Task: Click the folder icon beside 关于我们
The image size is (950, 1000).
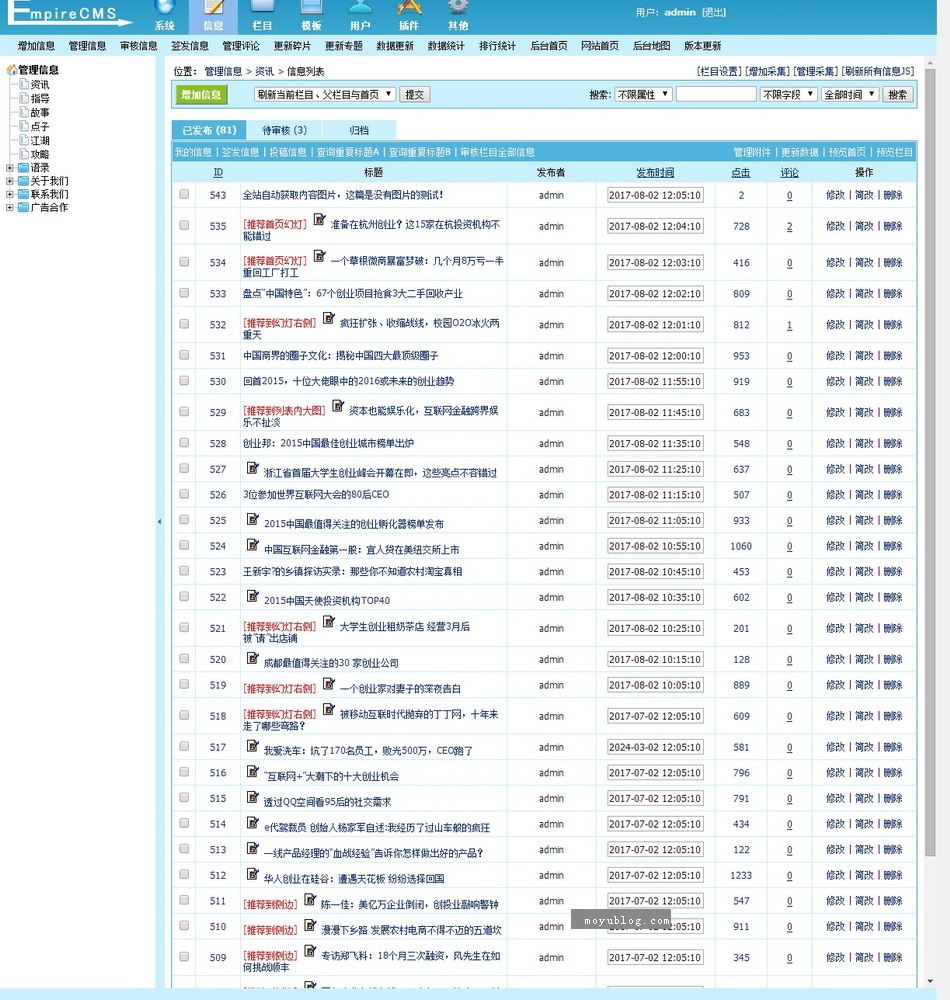Action: coord(24,181)
